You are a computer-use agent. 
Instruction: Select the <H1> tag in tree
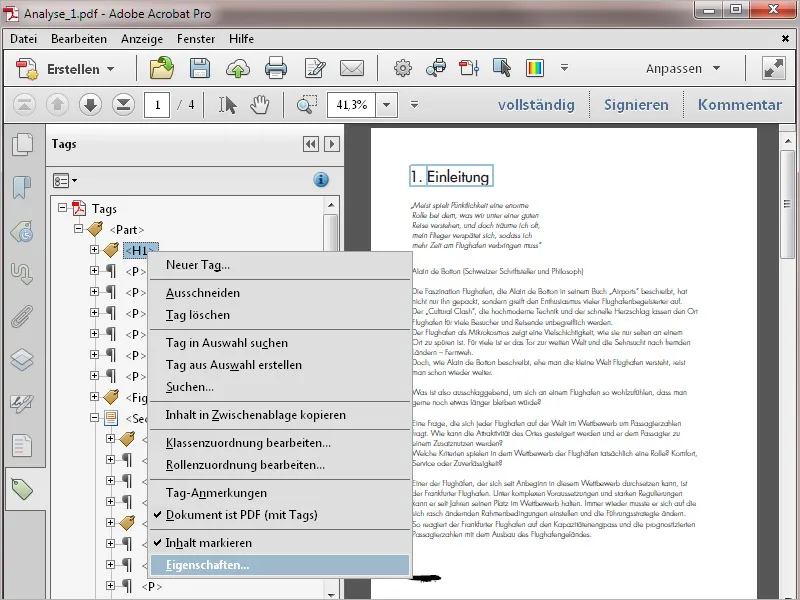pos(141,251)
